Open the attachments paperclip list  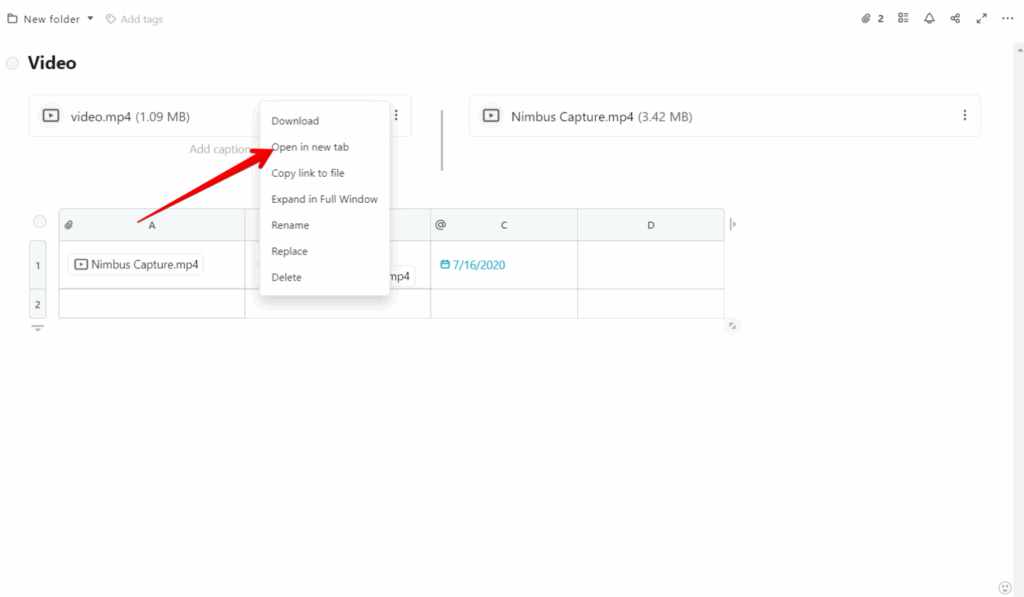tap(872, 18)
